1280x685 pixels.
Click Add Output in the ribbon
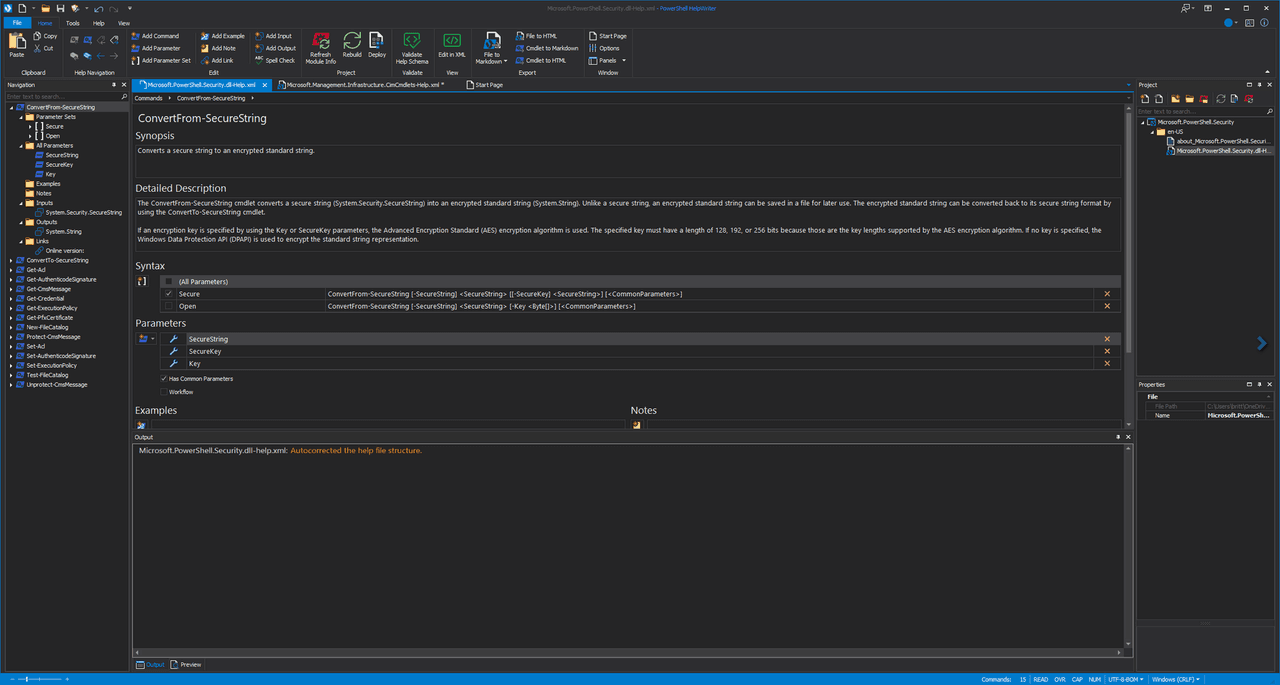click(x=275, y=48)
